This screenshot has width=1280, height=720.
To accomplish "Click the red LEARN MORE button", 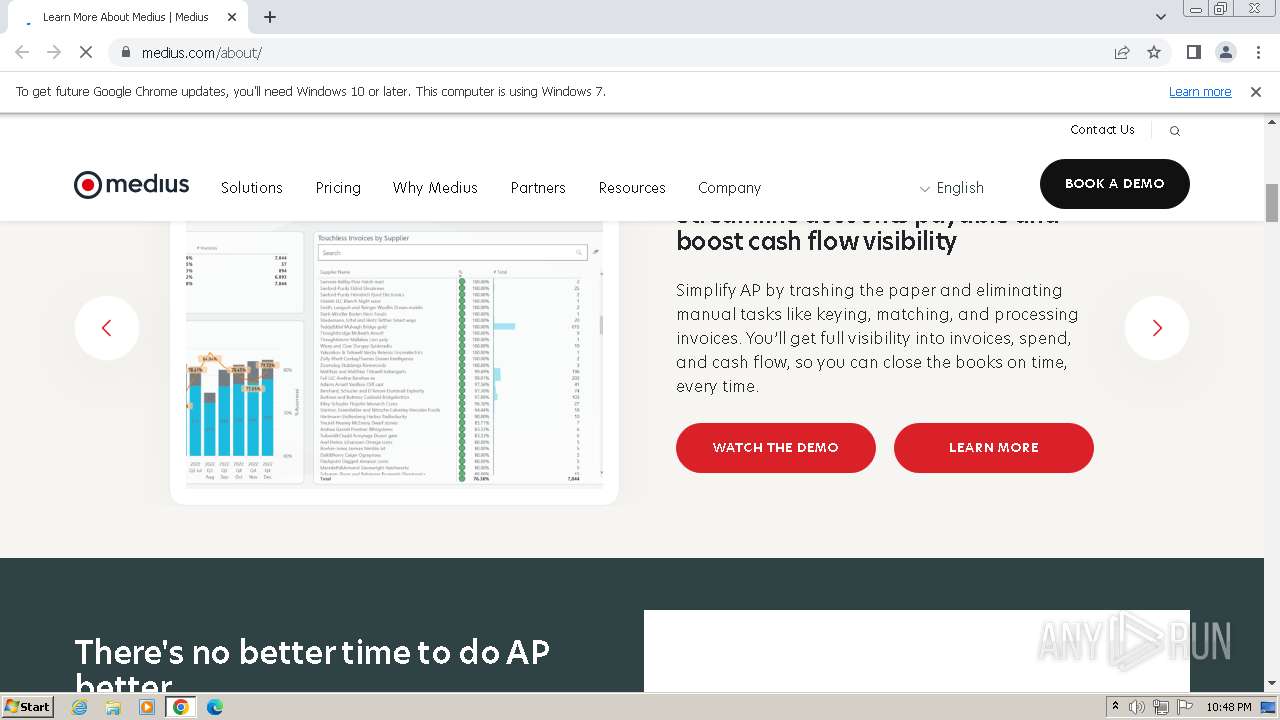I will coord(994,448).
